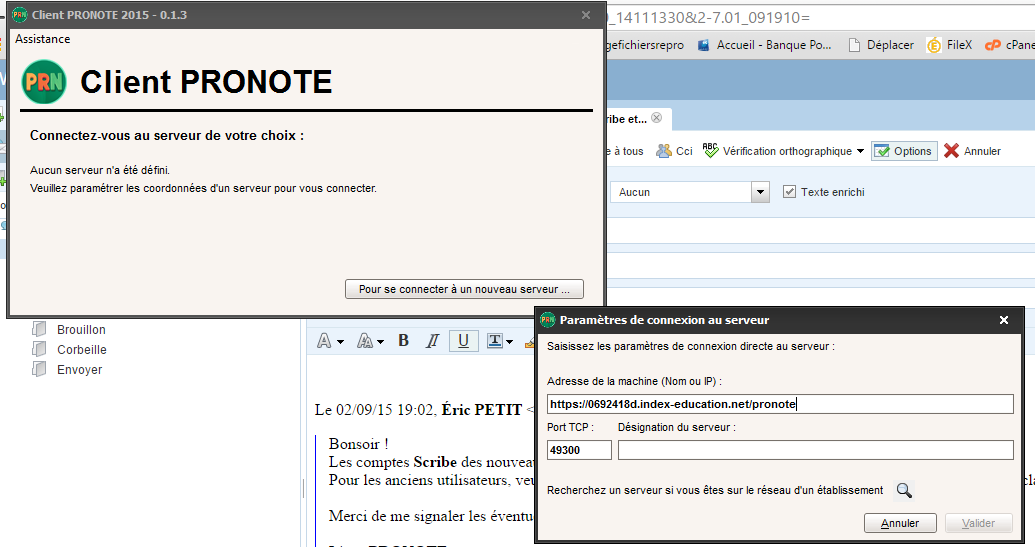1035x547 pixels.
Task: Toggle italic text formatting
Action: (x=432, y=340)
